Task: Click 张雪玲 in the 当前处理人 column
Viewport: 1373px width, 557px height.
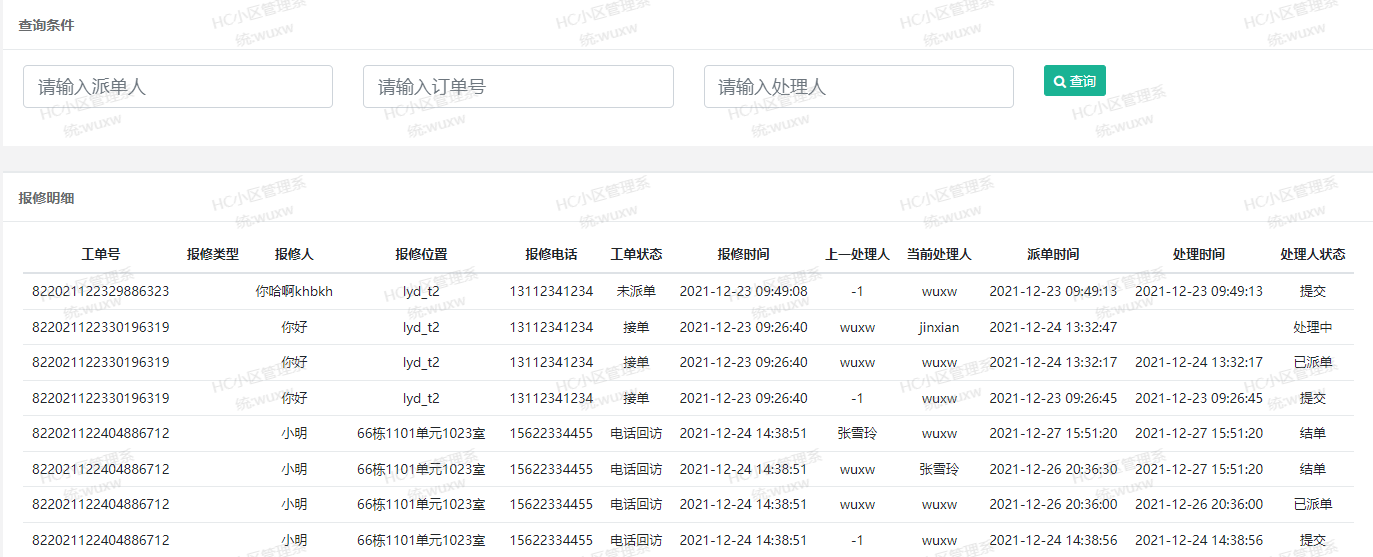Action: tap(939, 469)
